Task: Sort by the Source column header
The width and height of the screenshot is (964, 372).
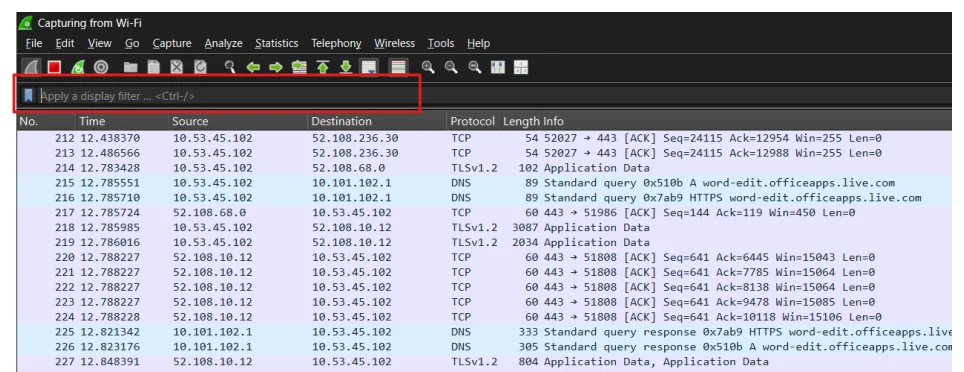Action: [239, 121]
